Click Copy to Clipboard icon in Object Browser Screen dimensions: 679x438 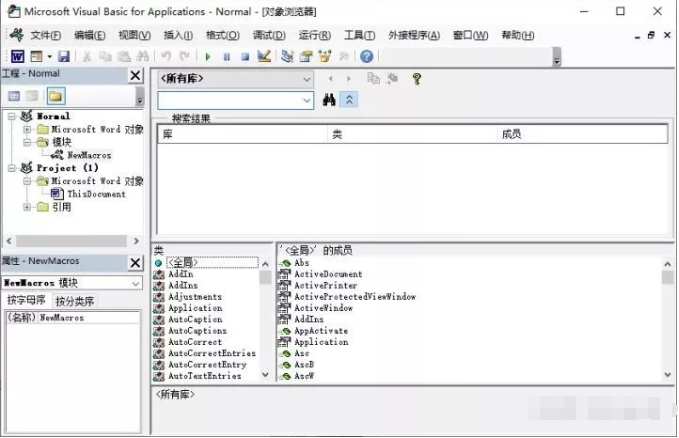(x=373, y=79)
